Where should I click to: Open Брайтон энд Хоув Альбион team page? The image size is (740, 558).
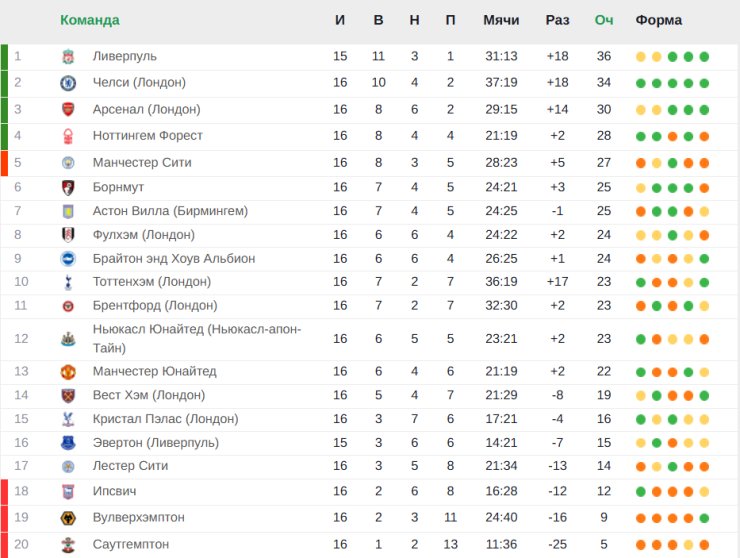pyautogui.click(x=174, y=259)
